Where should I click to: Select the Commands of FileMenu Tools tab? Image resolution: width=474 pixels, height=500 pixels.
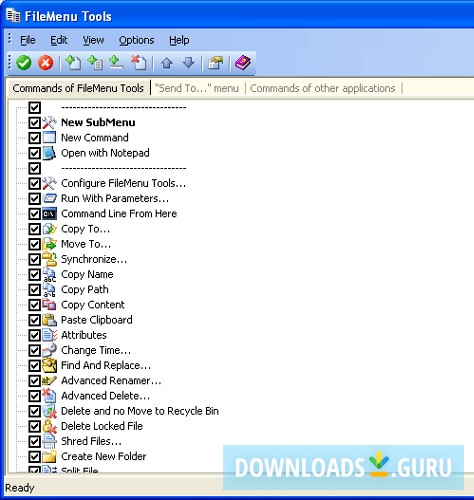click(x=78, y=88)
